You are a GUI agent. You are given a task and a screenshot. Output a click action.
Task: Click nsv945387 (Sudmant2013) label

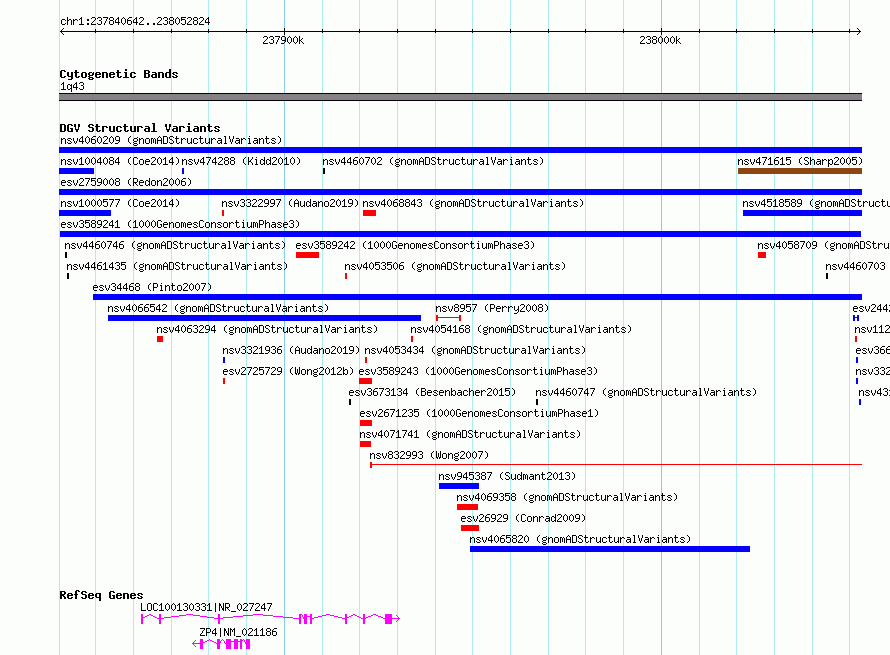507,476
